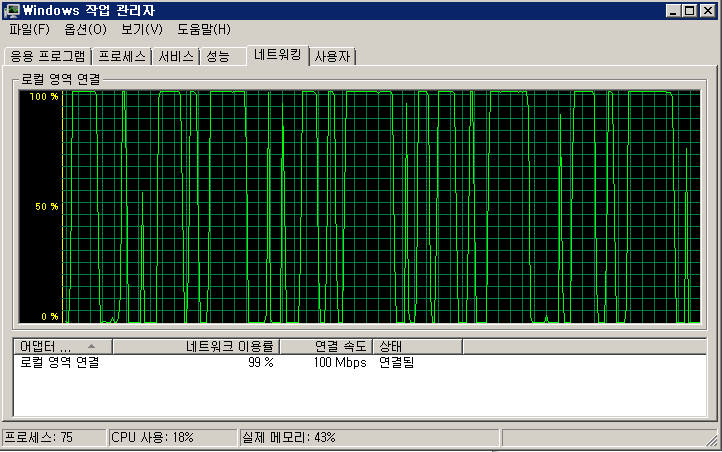This screenshot has height=452, width=722.
Task: Switch to the 프로세스 tab
Action: 122,56
